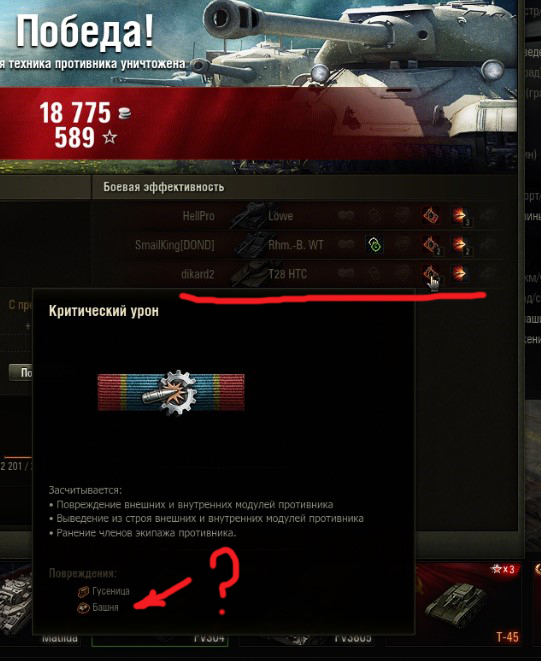Select player SmailKing[DOND] in the list
Screen dimensions: 541x661
tap(175, 245)
